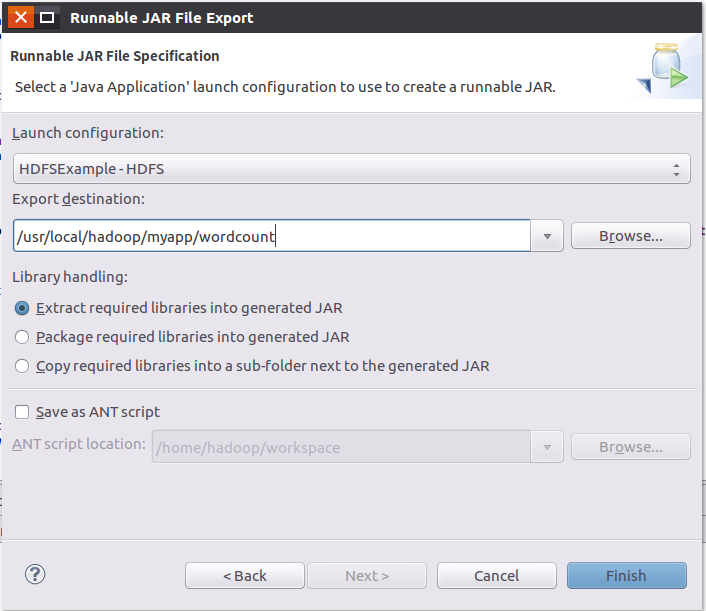Expand the Export destination dropdown arrow
Viewport: 706px width, 611px height.
coord(547,237)
